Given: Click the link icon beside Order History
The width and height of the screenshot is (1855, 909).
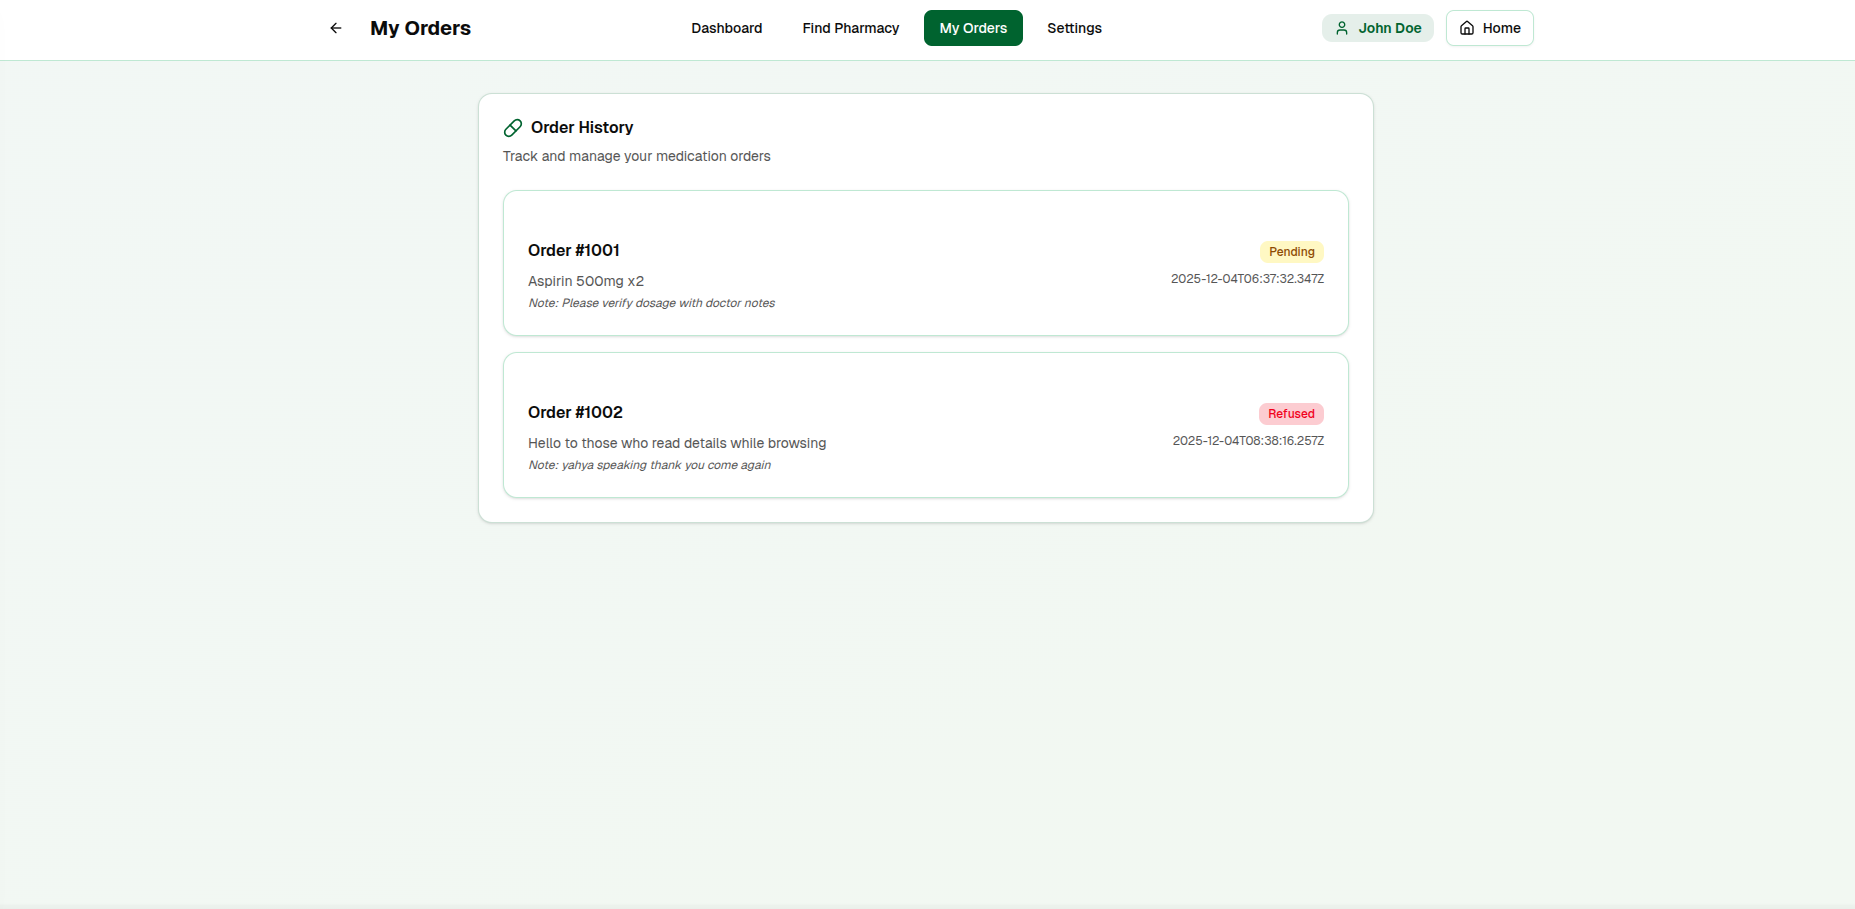Looking at the screenshot, I should (x=513, y=127).
